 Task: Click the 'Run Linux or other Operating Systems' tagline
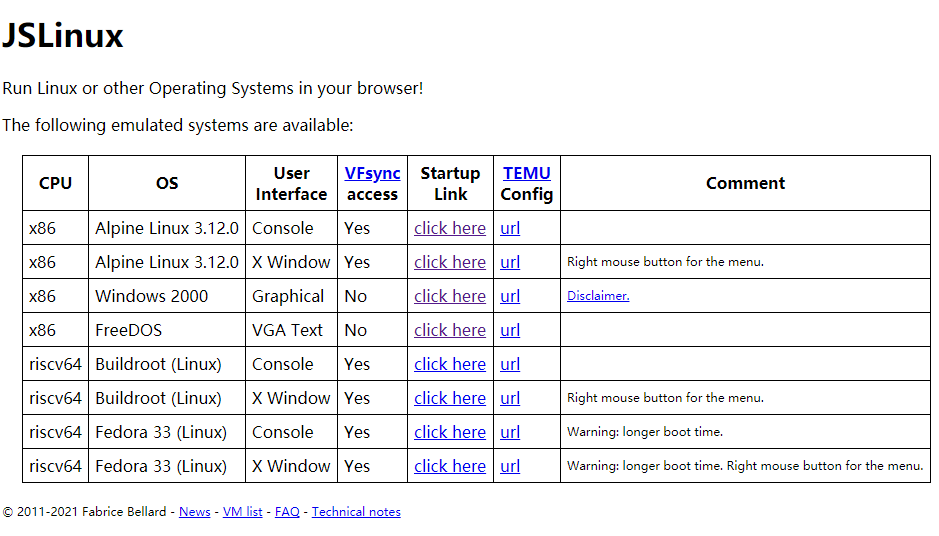(x=213, y=89)
